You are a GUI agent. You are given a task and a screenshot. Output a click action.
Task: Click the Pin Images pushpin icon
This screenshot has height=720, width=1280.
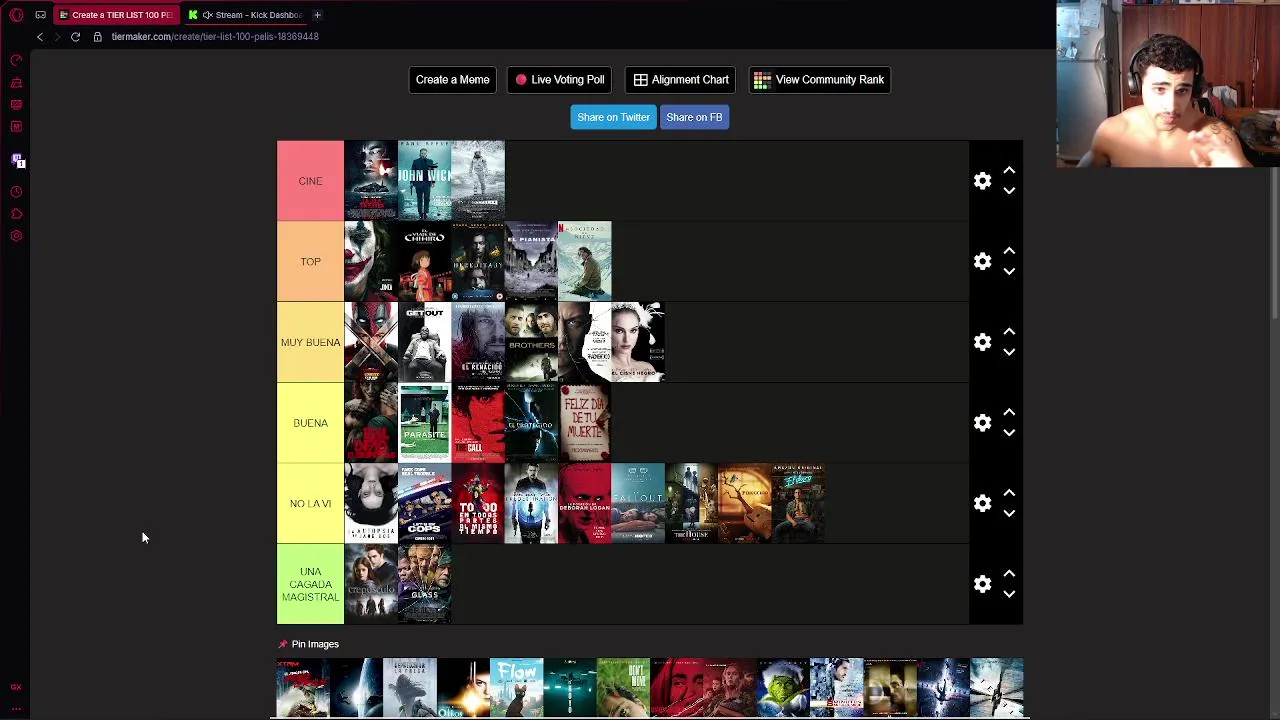[283, 644]
